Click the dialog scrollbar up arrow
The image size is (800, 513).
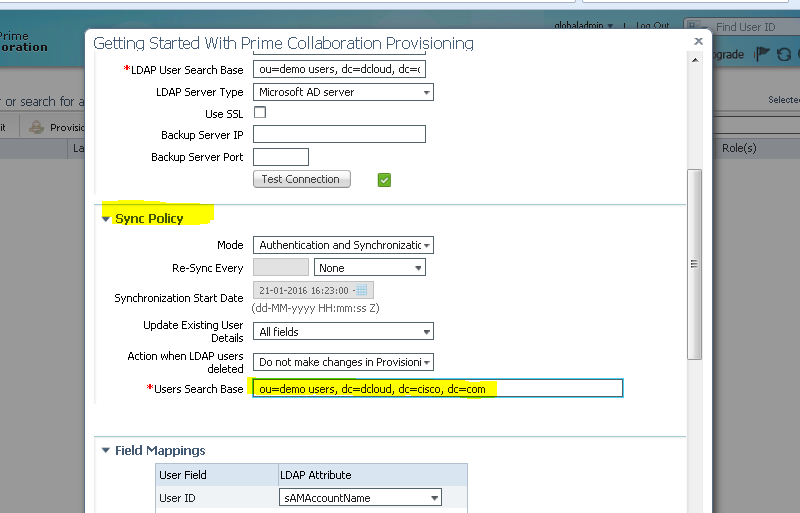click(695, 60)
